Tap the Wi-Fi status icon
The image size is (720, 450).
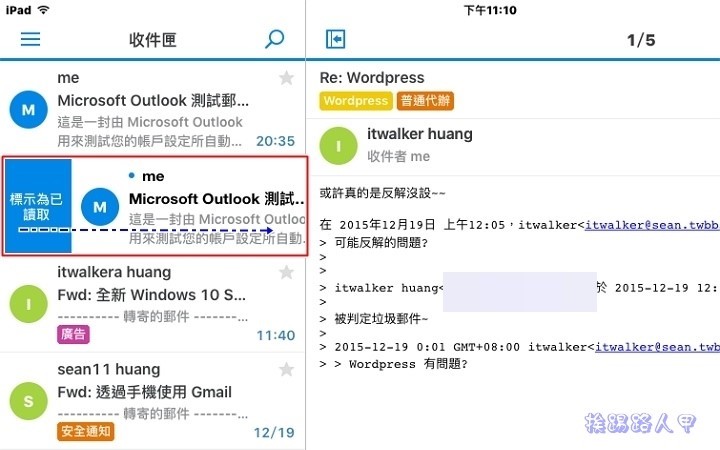point(43,10)
